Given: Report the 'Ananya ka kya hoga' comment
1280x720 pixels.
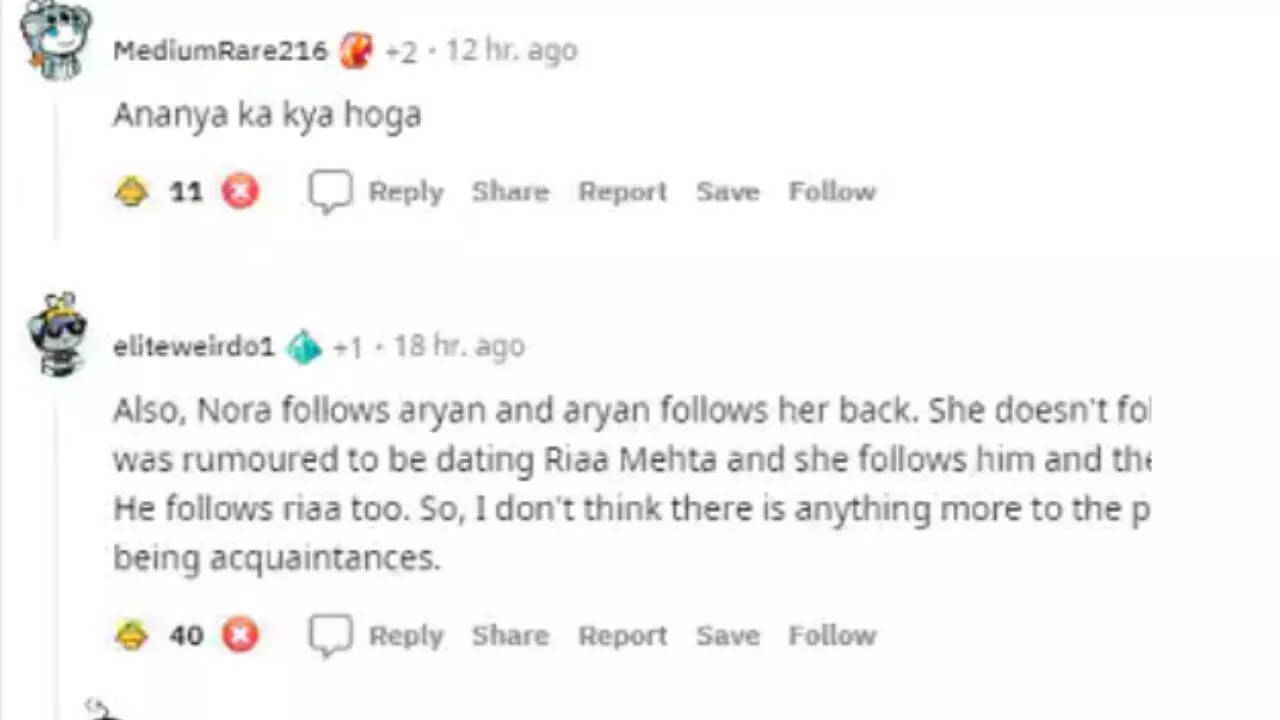Looking at the screenshot, I should (x=622, y=191).
